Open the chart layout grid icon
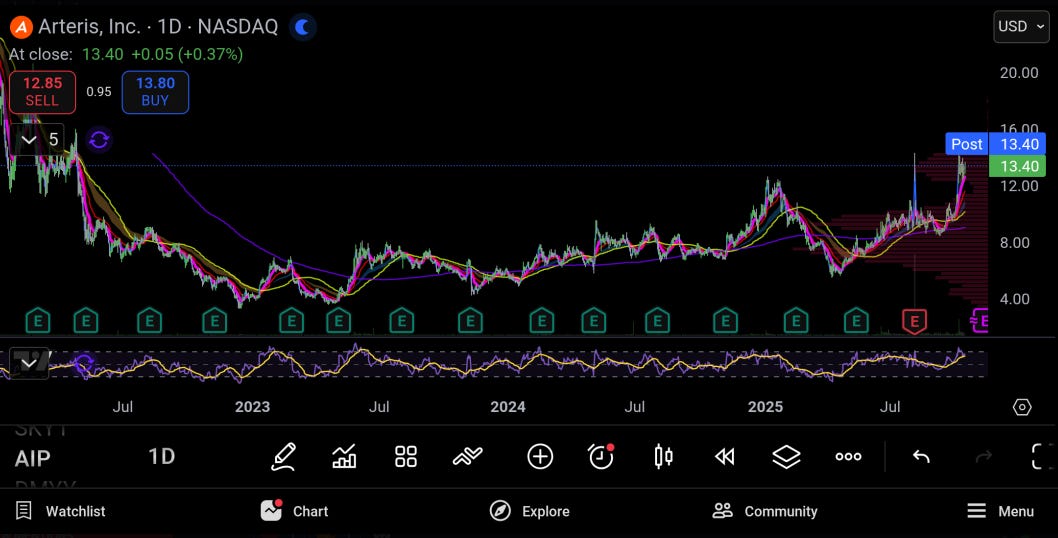Viewport: 1058px width, 538px height. 406,457
